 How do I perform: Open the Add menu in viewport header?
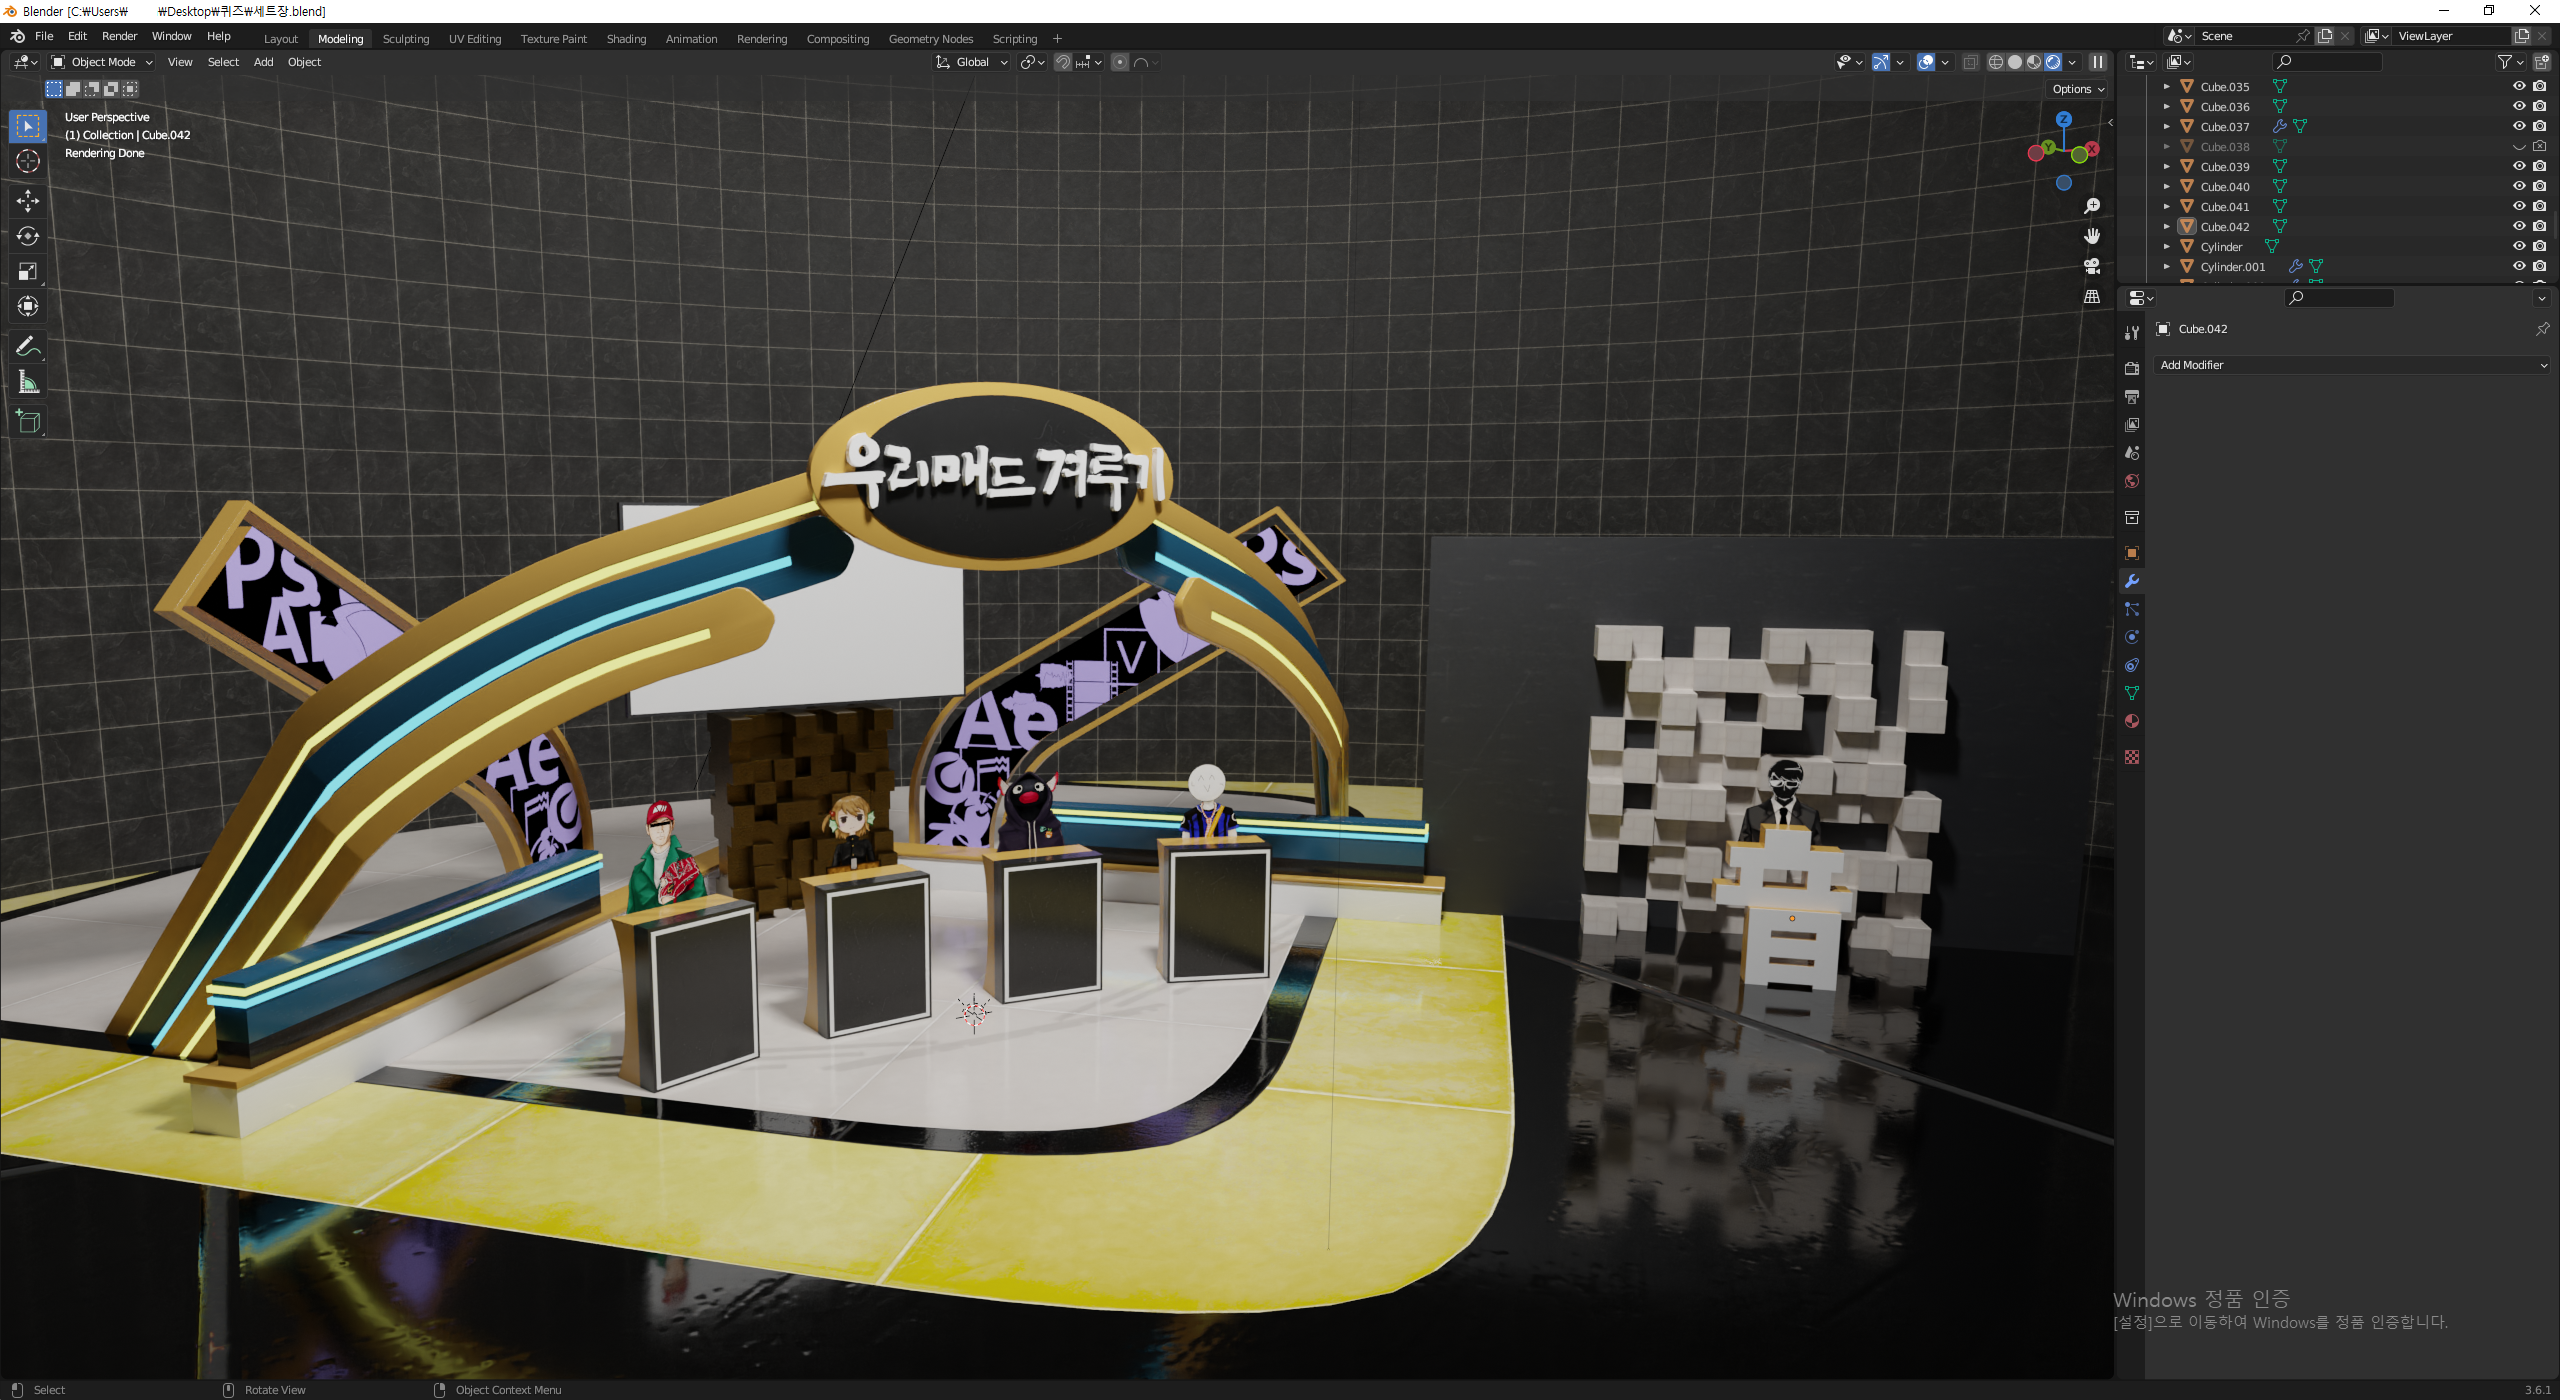pyautogui.click(x=263, y=62)
